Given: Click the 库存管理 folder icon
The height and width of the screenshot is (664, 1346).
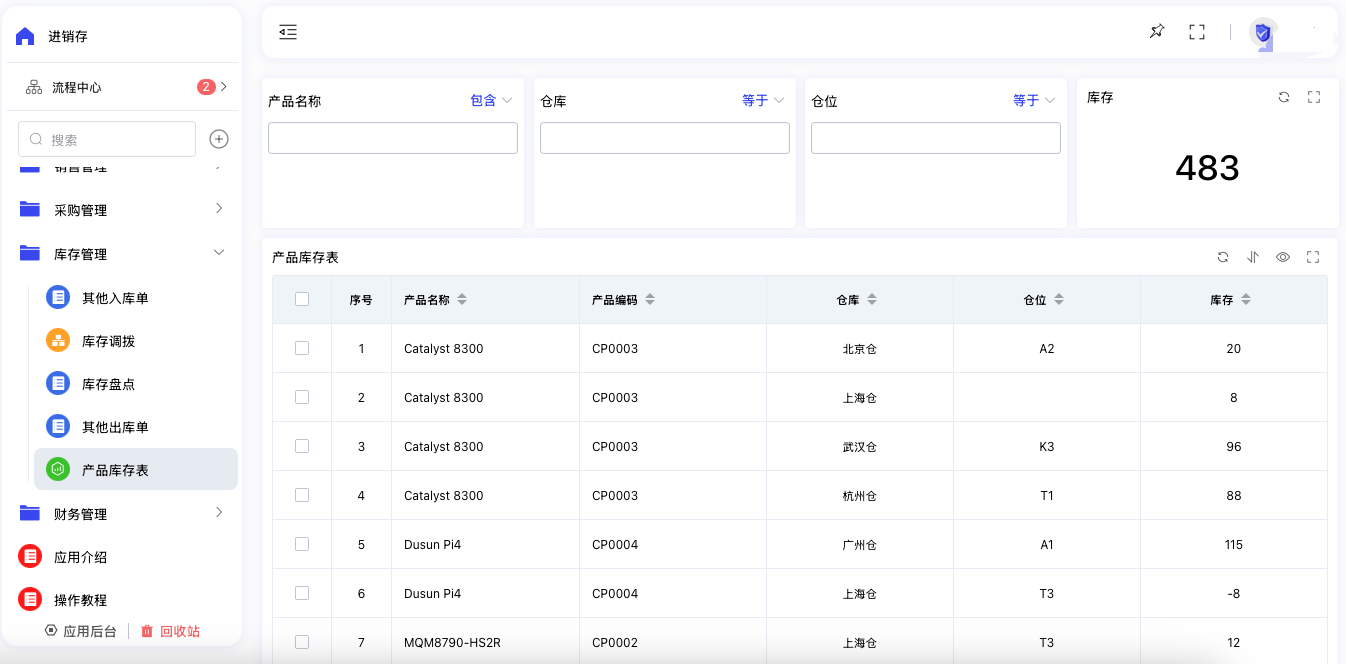Looking at the screenshot, I should pos(30,254).
